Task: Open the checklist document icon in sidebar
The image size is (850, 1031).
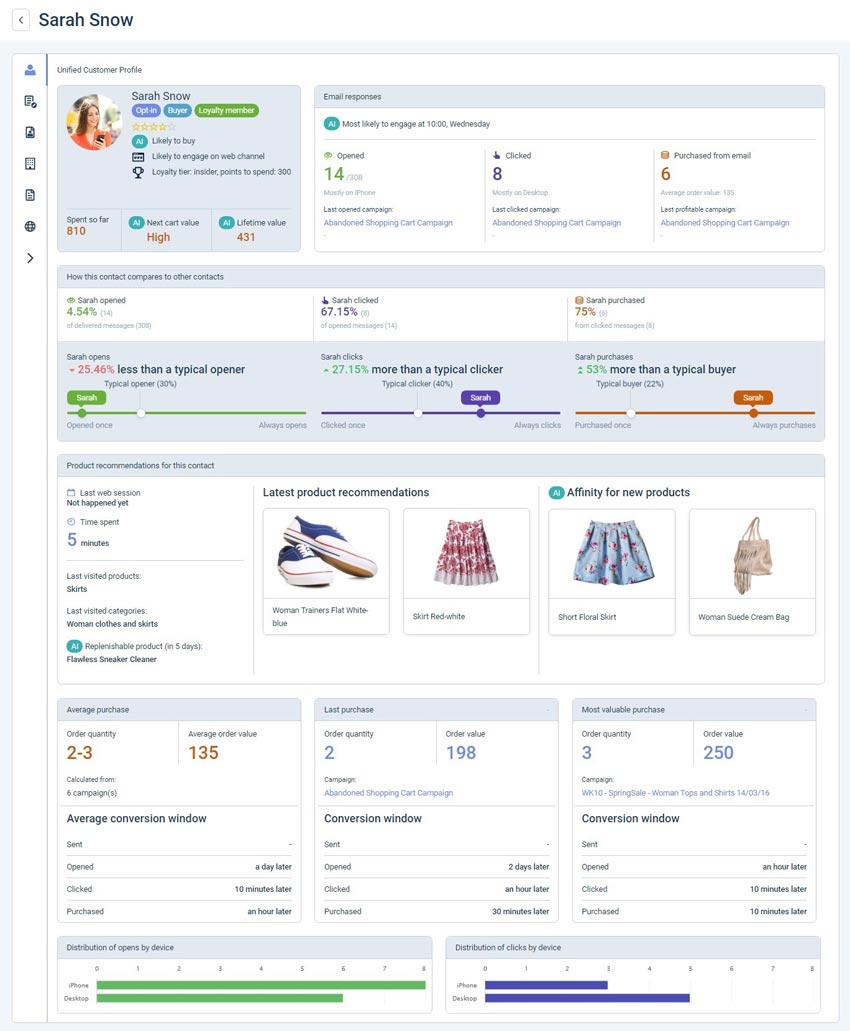Action: point(30,101)
